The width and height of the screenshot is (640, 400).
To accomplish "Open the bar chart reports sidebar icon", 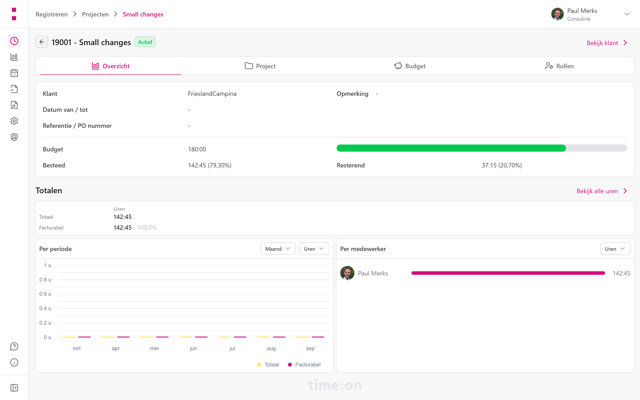I will coord(14,57).
